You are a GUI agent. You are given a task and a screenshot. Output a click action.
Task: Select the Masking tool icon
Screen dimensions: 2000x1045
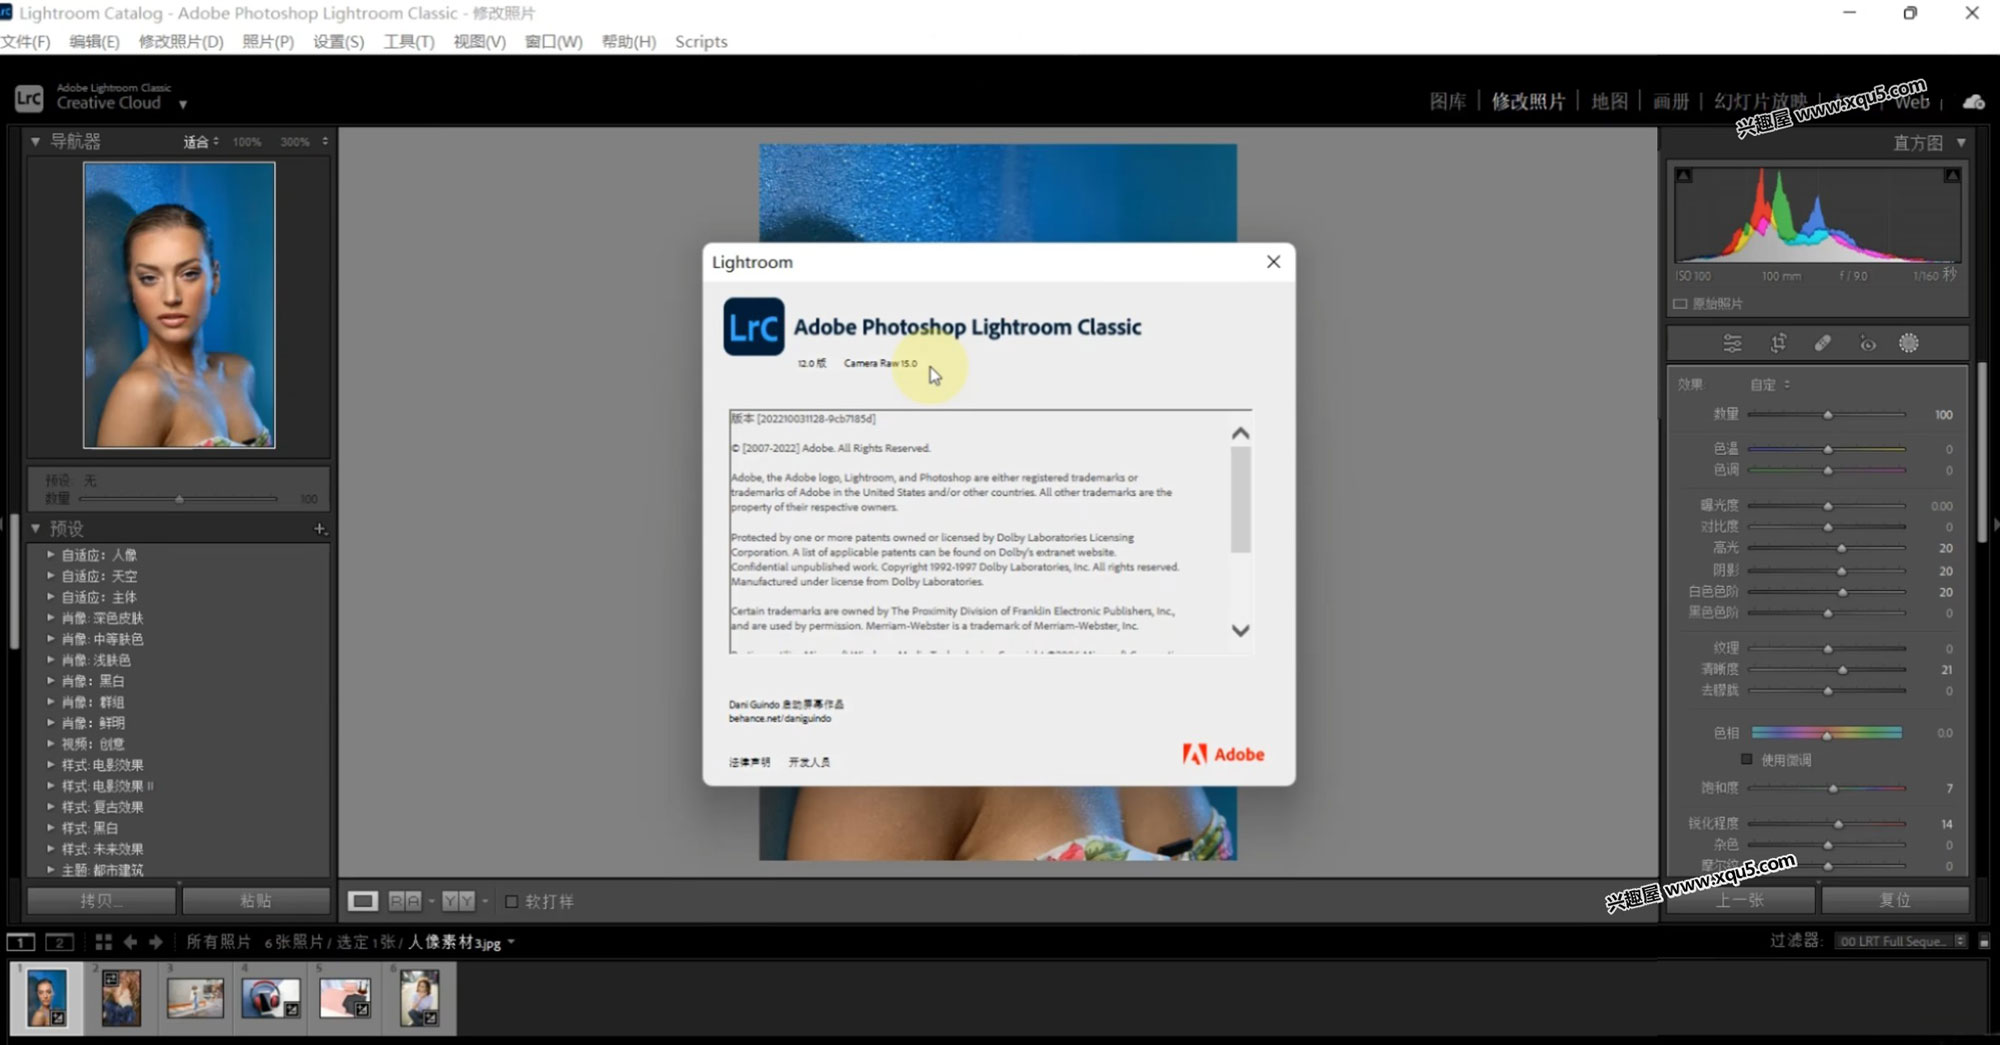[x=1909, y=343]
